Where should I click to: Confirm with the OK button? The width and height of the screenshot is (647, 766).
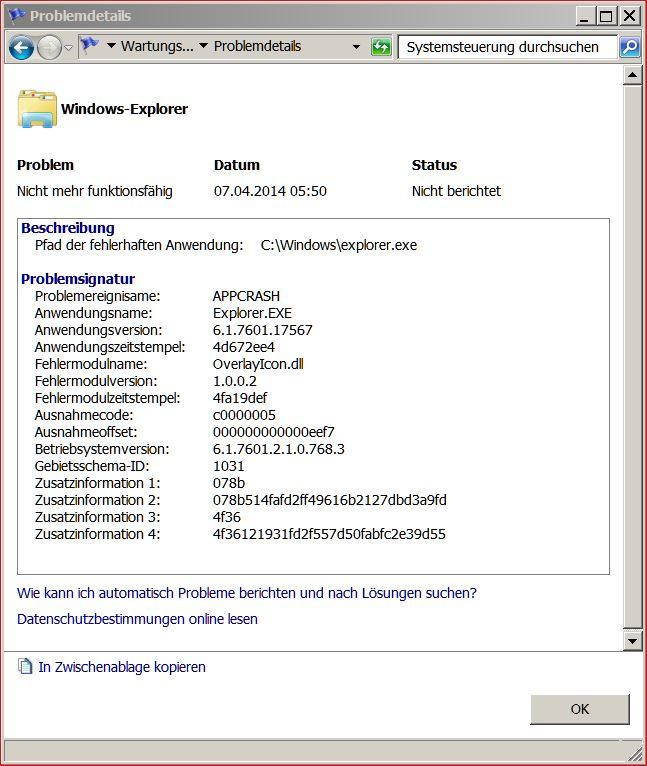click(x=580, y=709)
